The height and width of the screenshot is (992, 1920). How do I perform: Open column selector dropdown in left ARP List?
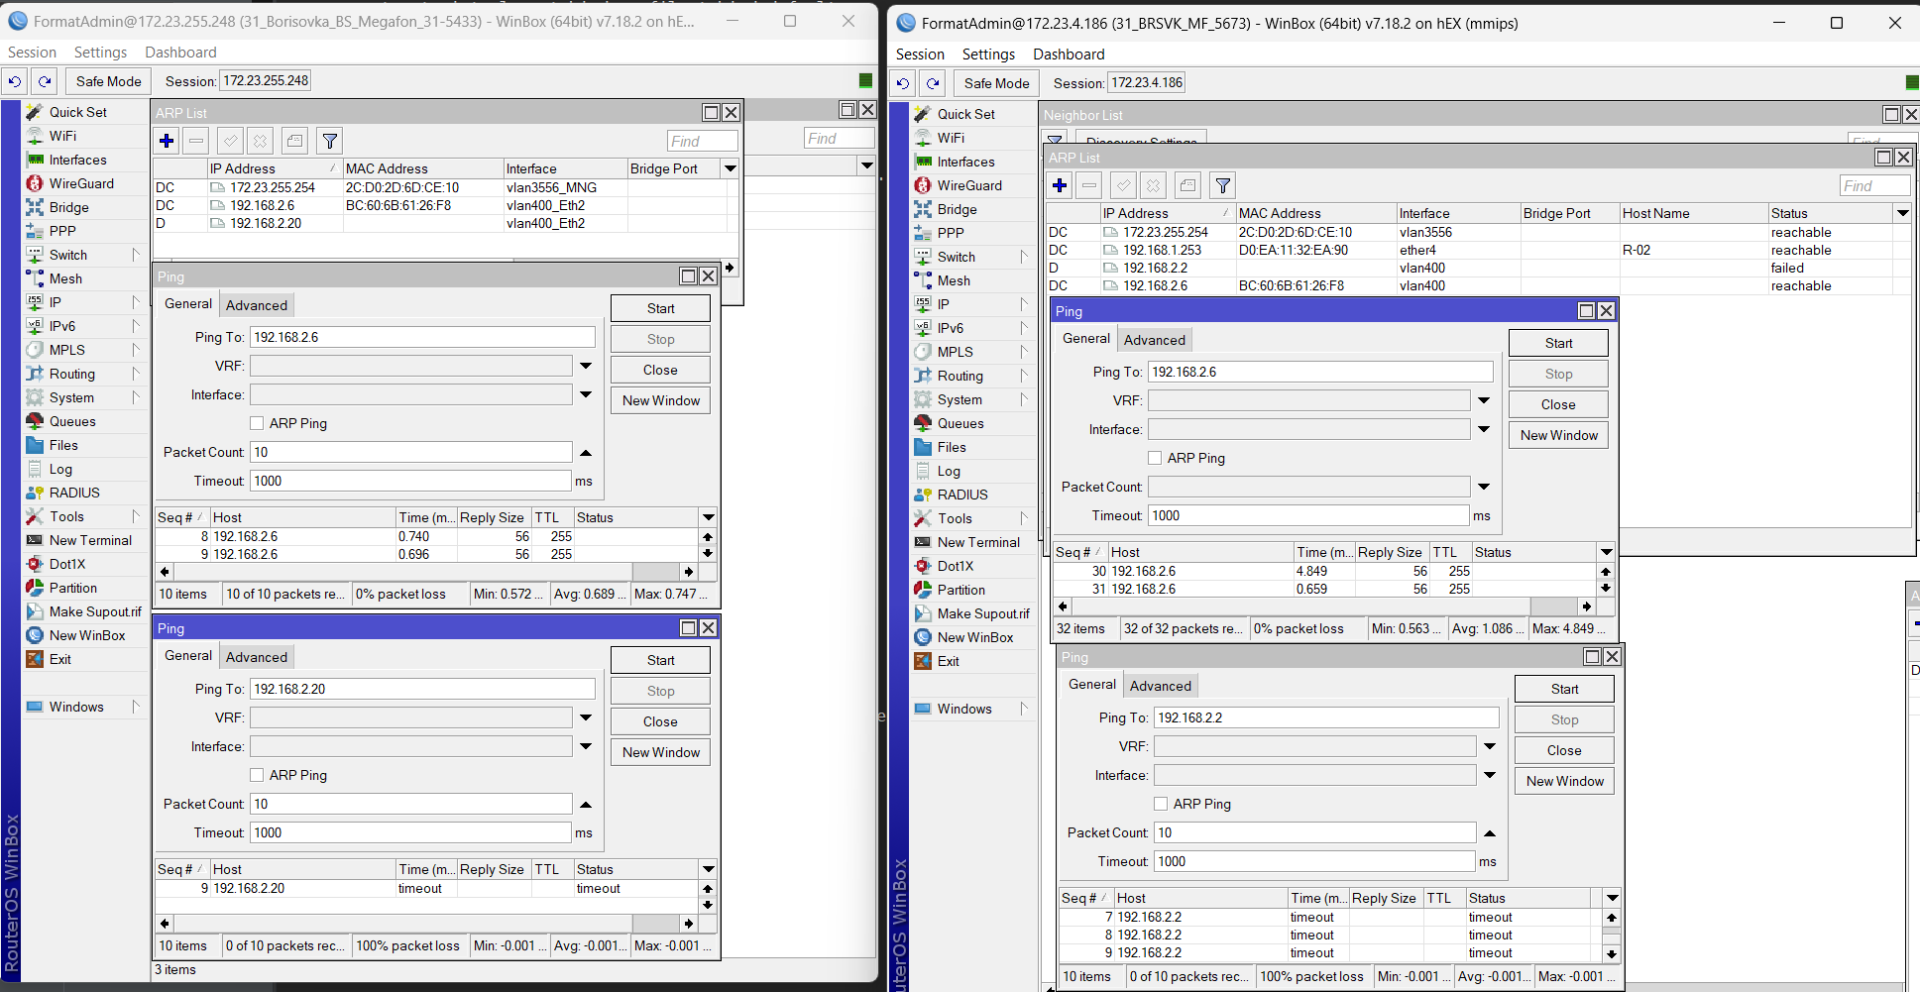pos(731,168)
